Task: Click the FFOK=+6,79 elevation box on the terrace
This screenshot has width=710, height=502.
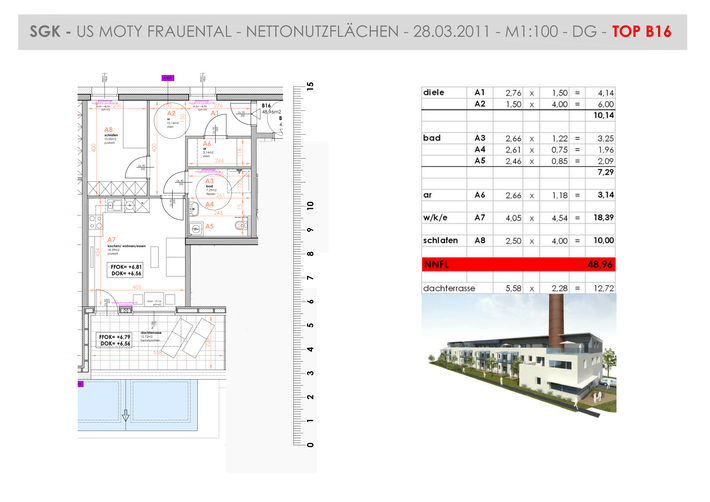Action: pos(114,340)
